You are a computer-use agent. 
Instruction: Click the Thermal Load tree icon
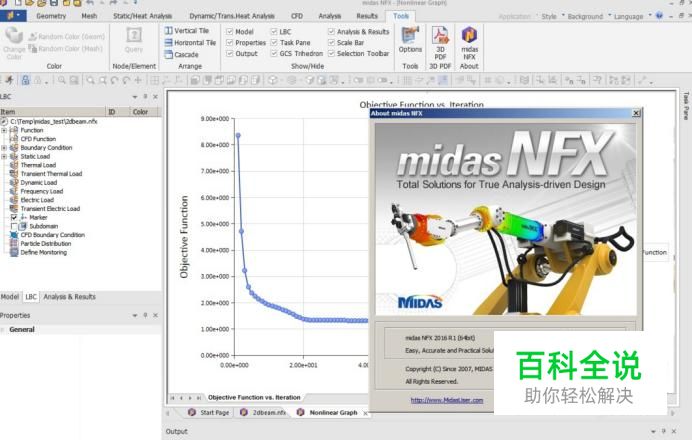coord(14,165)
